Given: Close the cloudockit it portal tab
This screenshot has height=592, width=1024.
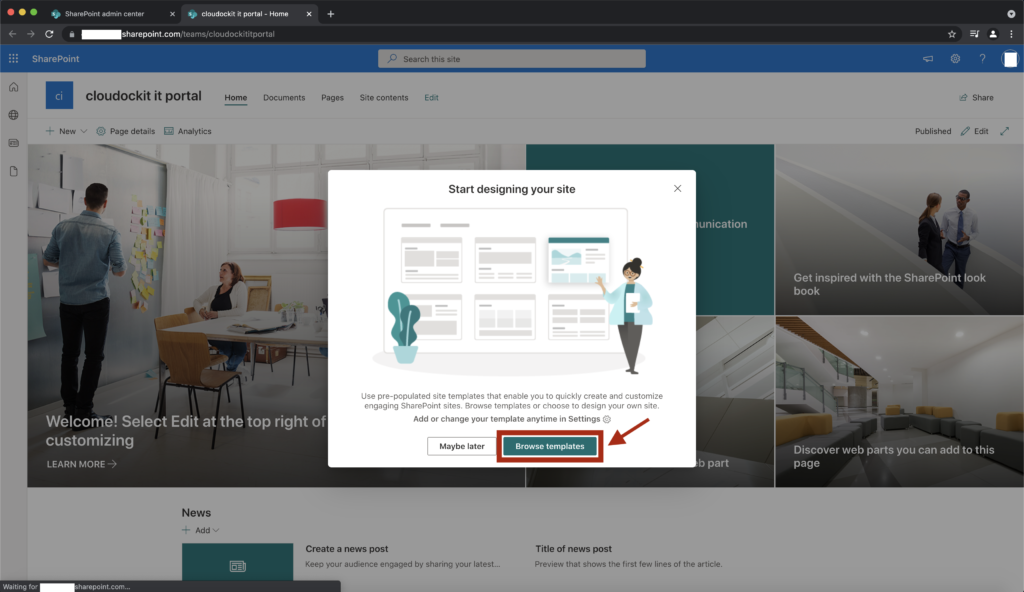Looking at the screenshot, I should pos(309,14).
